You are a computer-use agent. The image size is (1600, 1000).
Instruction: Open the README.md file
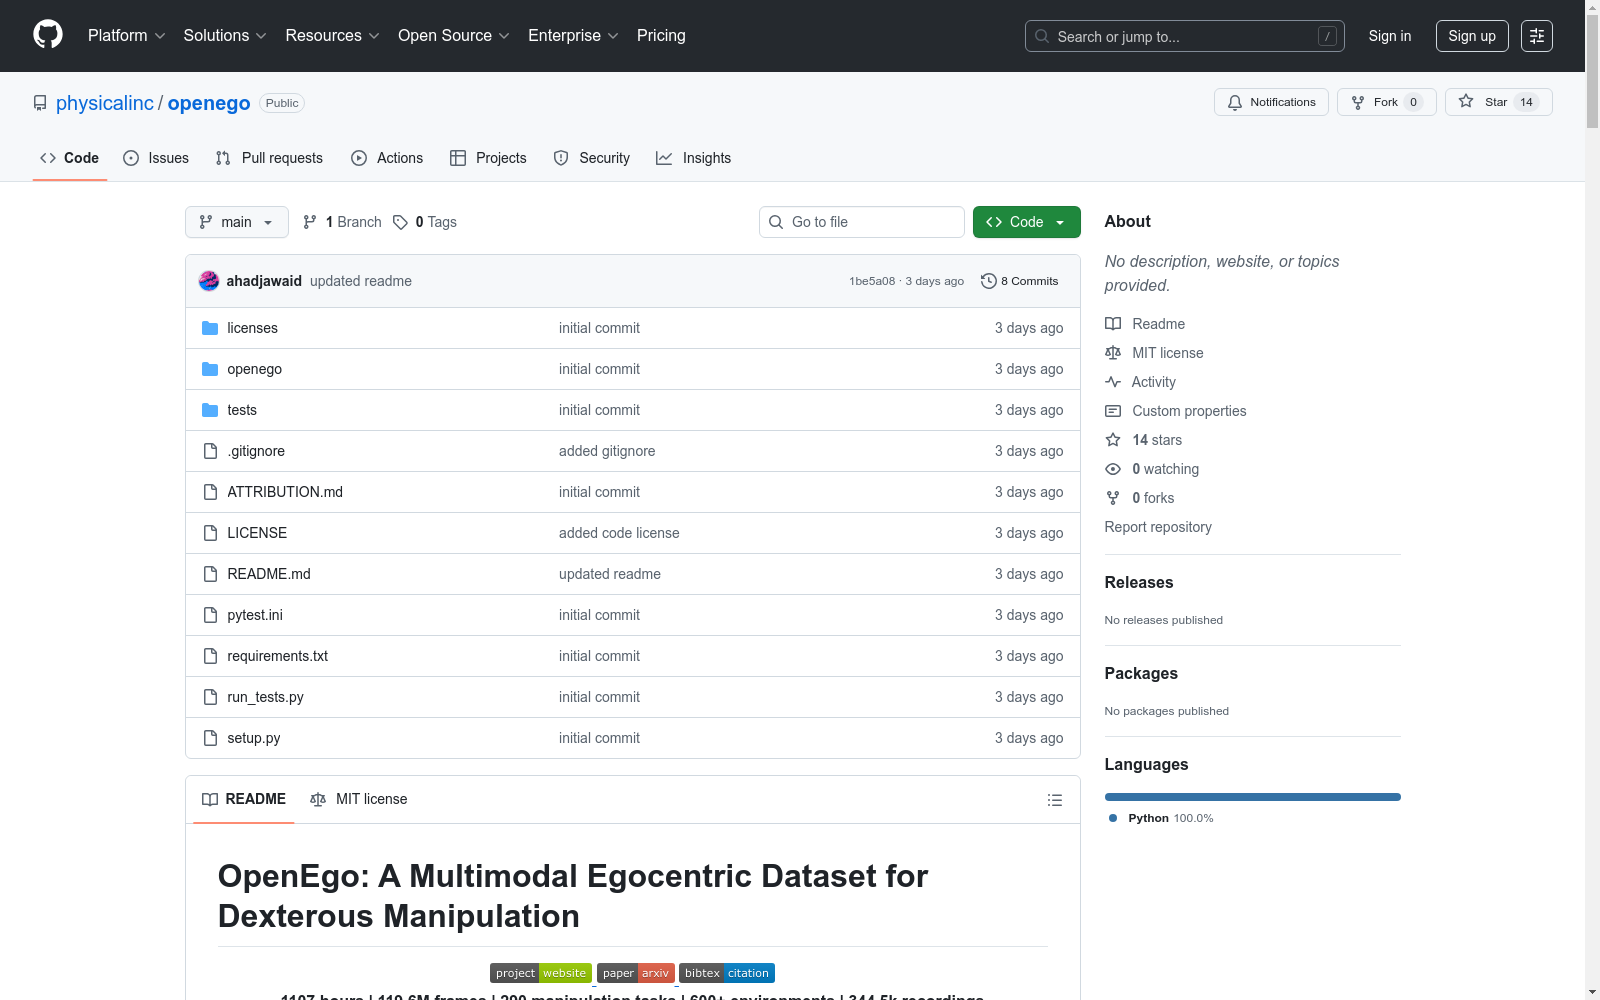click(x=269, y=574)
